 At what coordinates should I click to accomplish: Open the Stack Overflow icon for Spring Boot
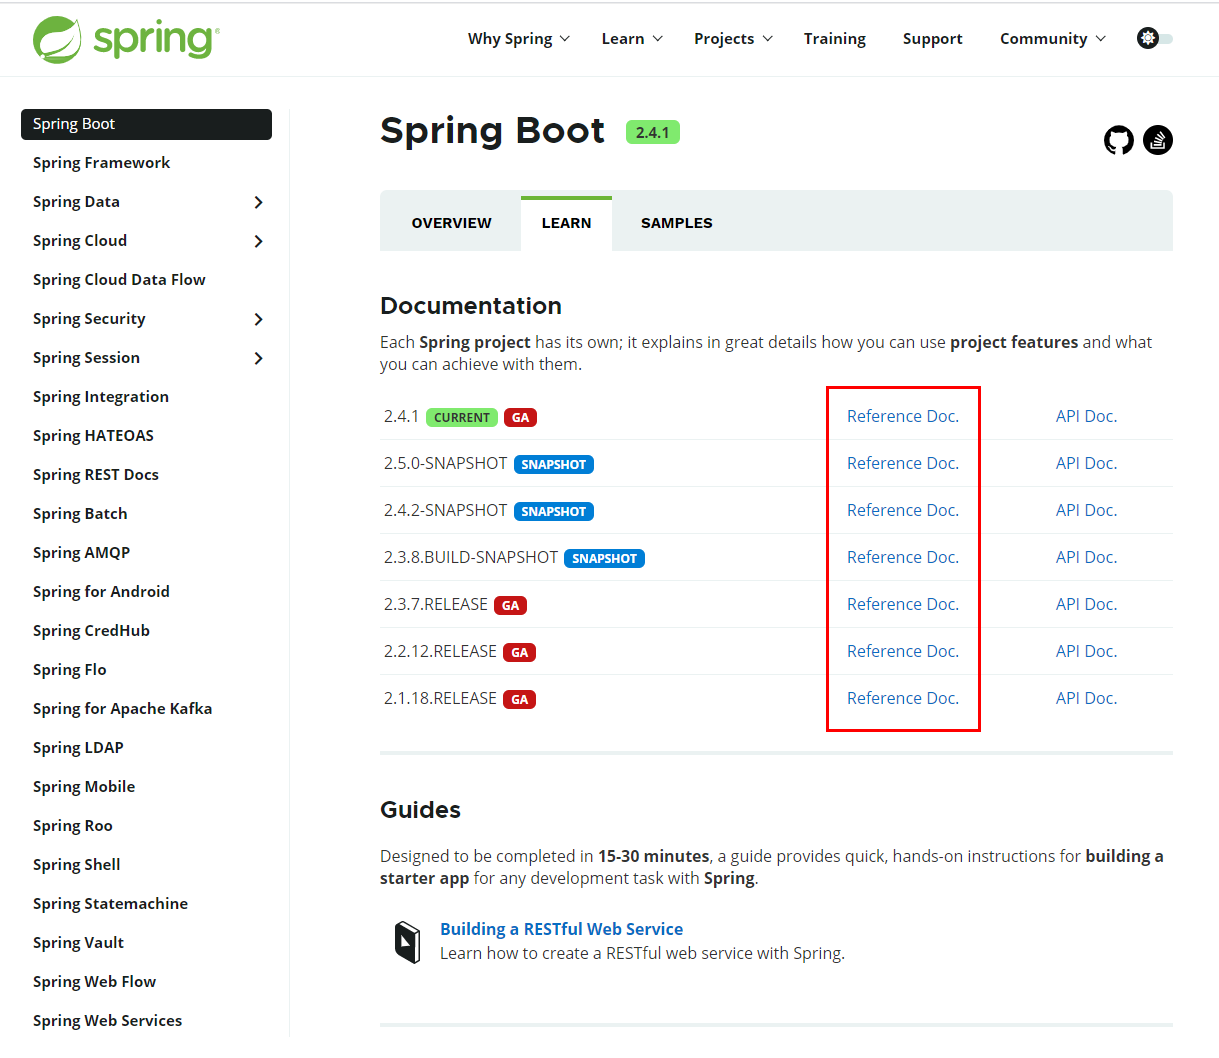click(1158, 140)
